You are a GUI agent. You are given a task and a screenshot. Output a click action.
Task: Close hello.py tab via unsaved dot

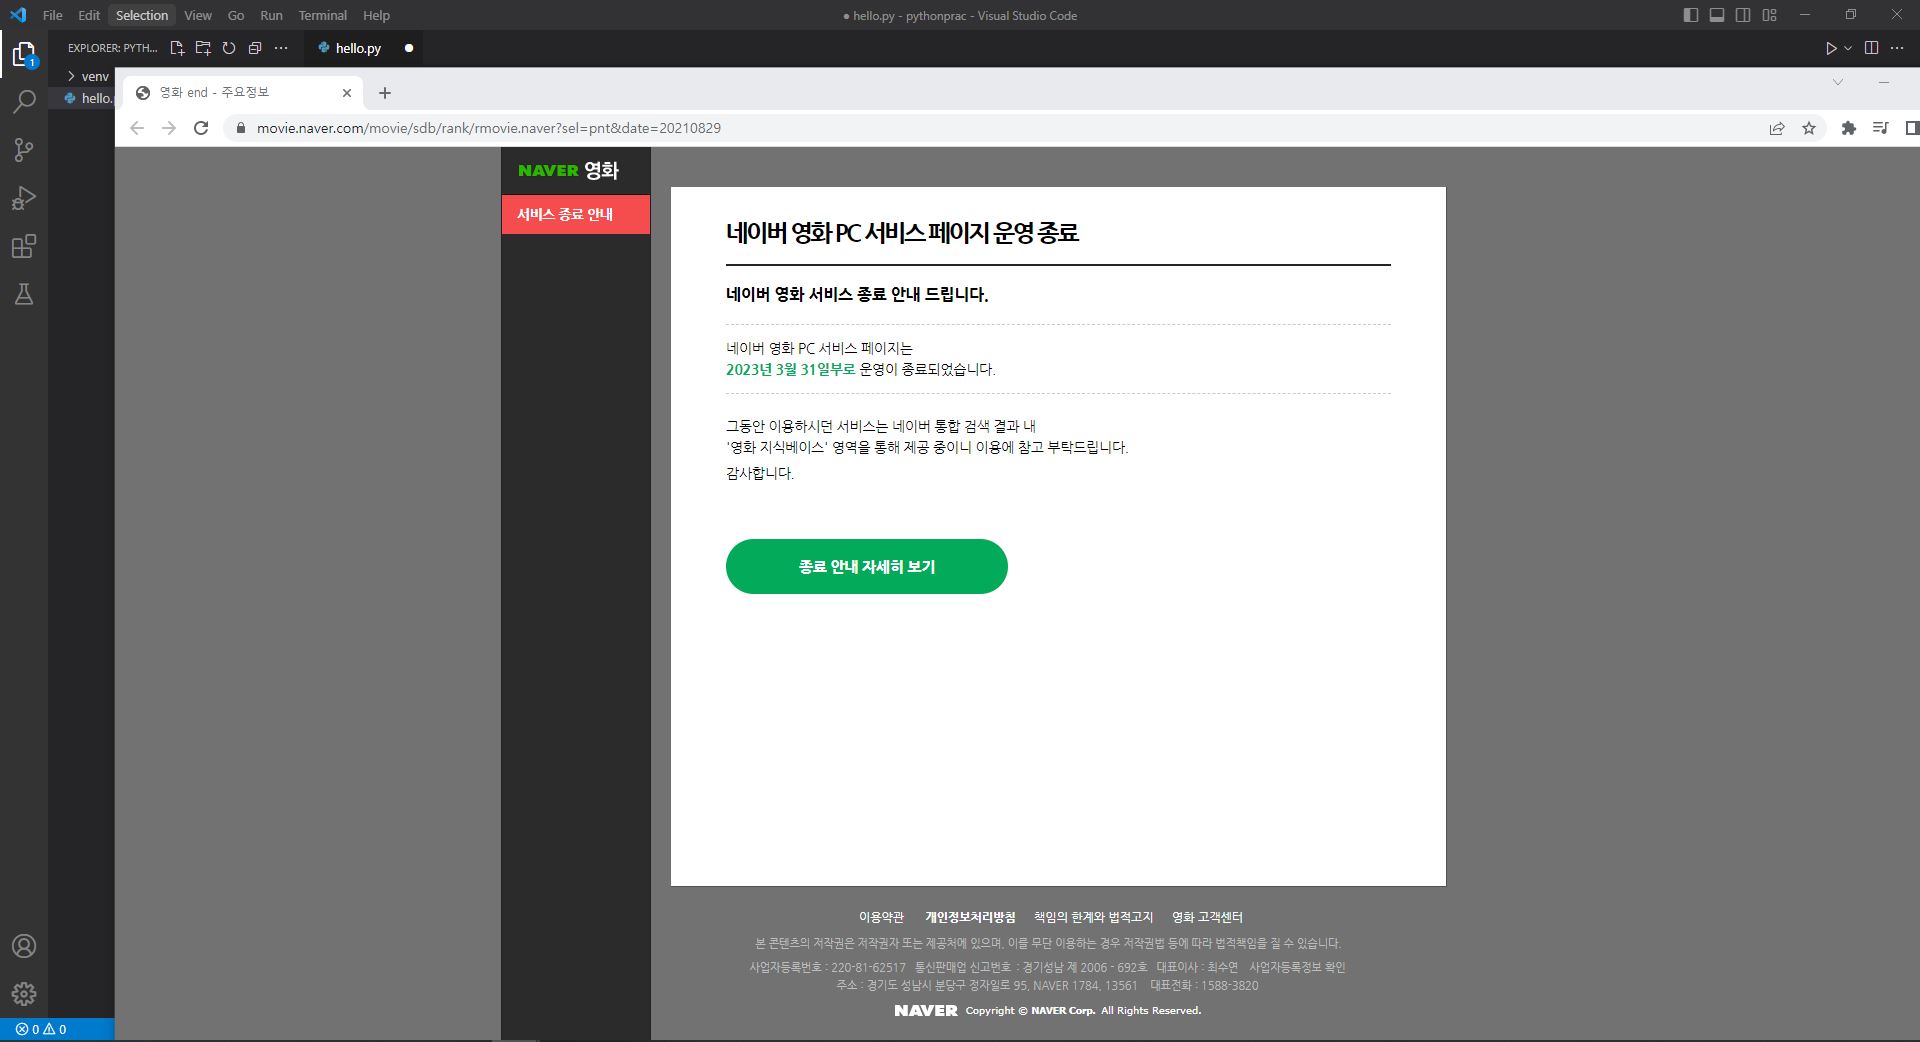(x=409, y=48)
